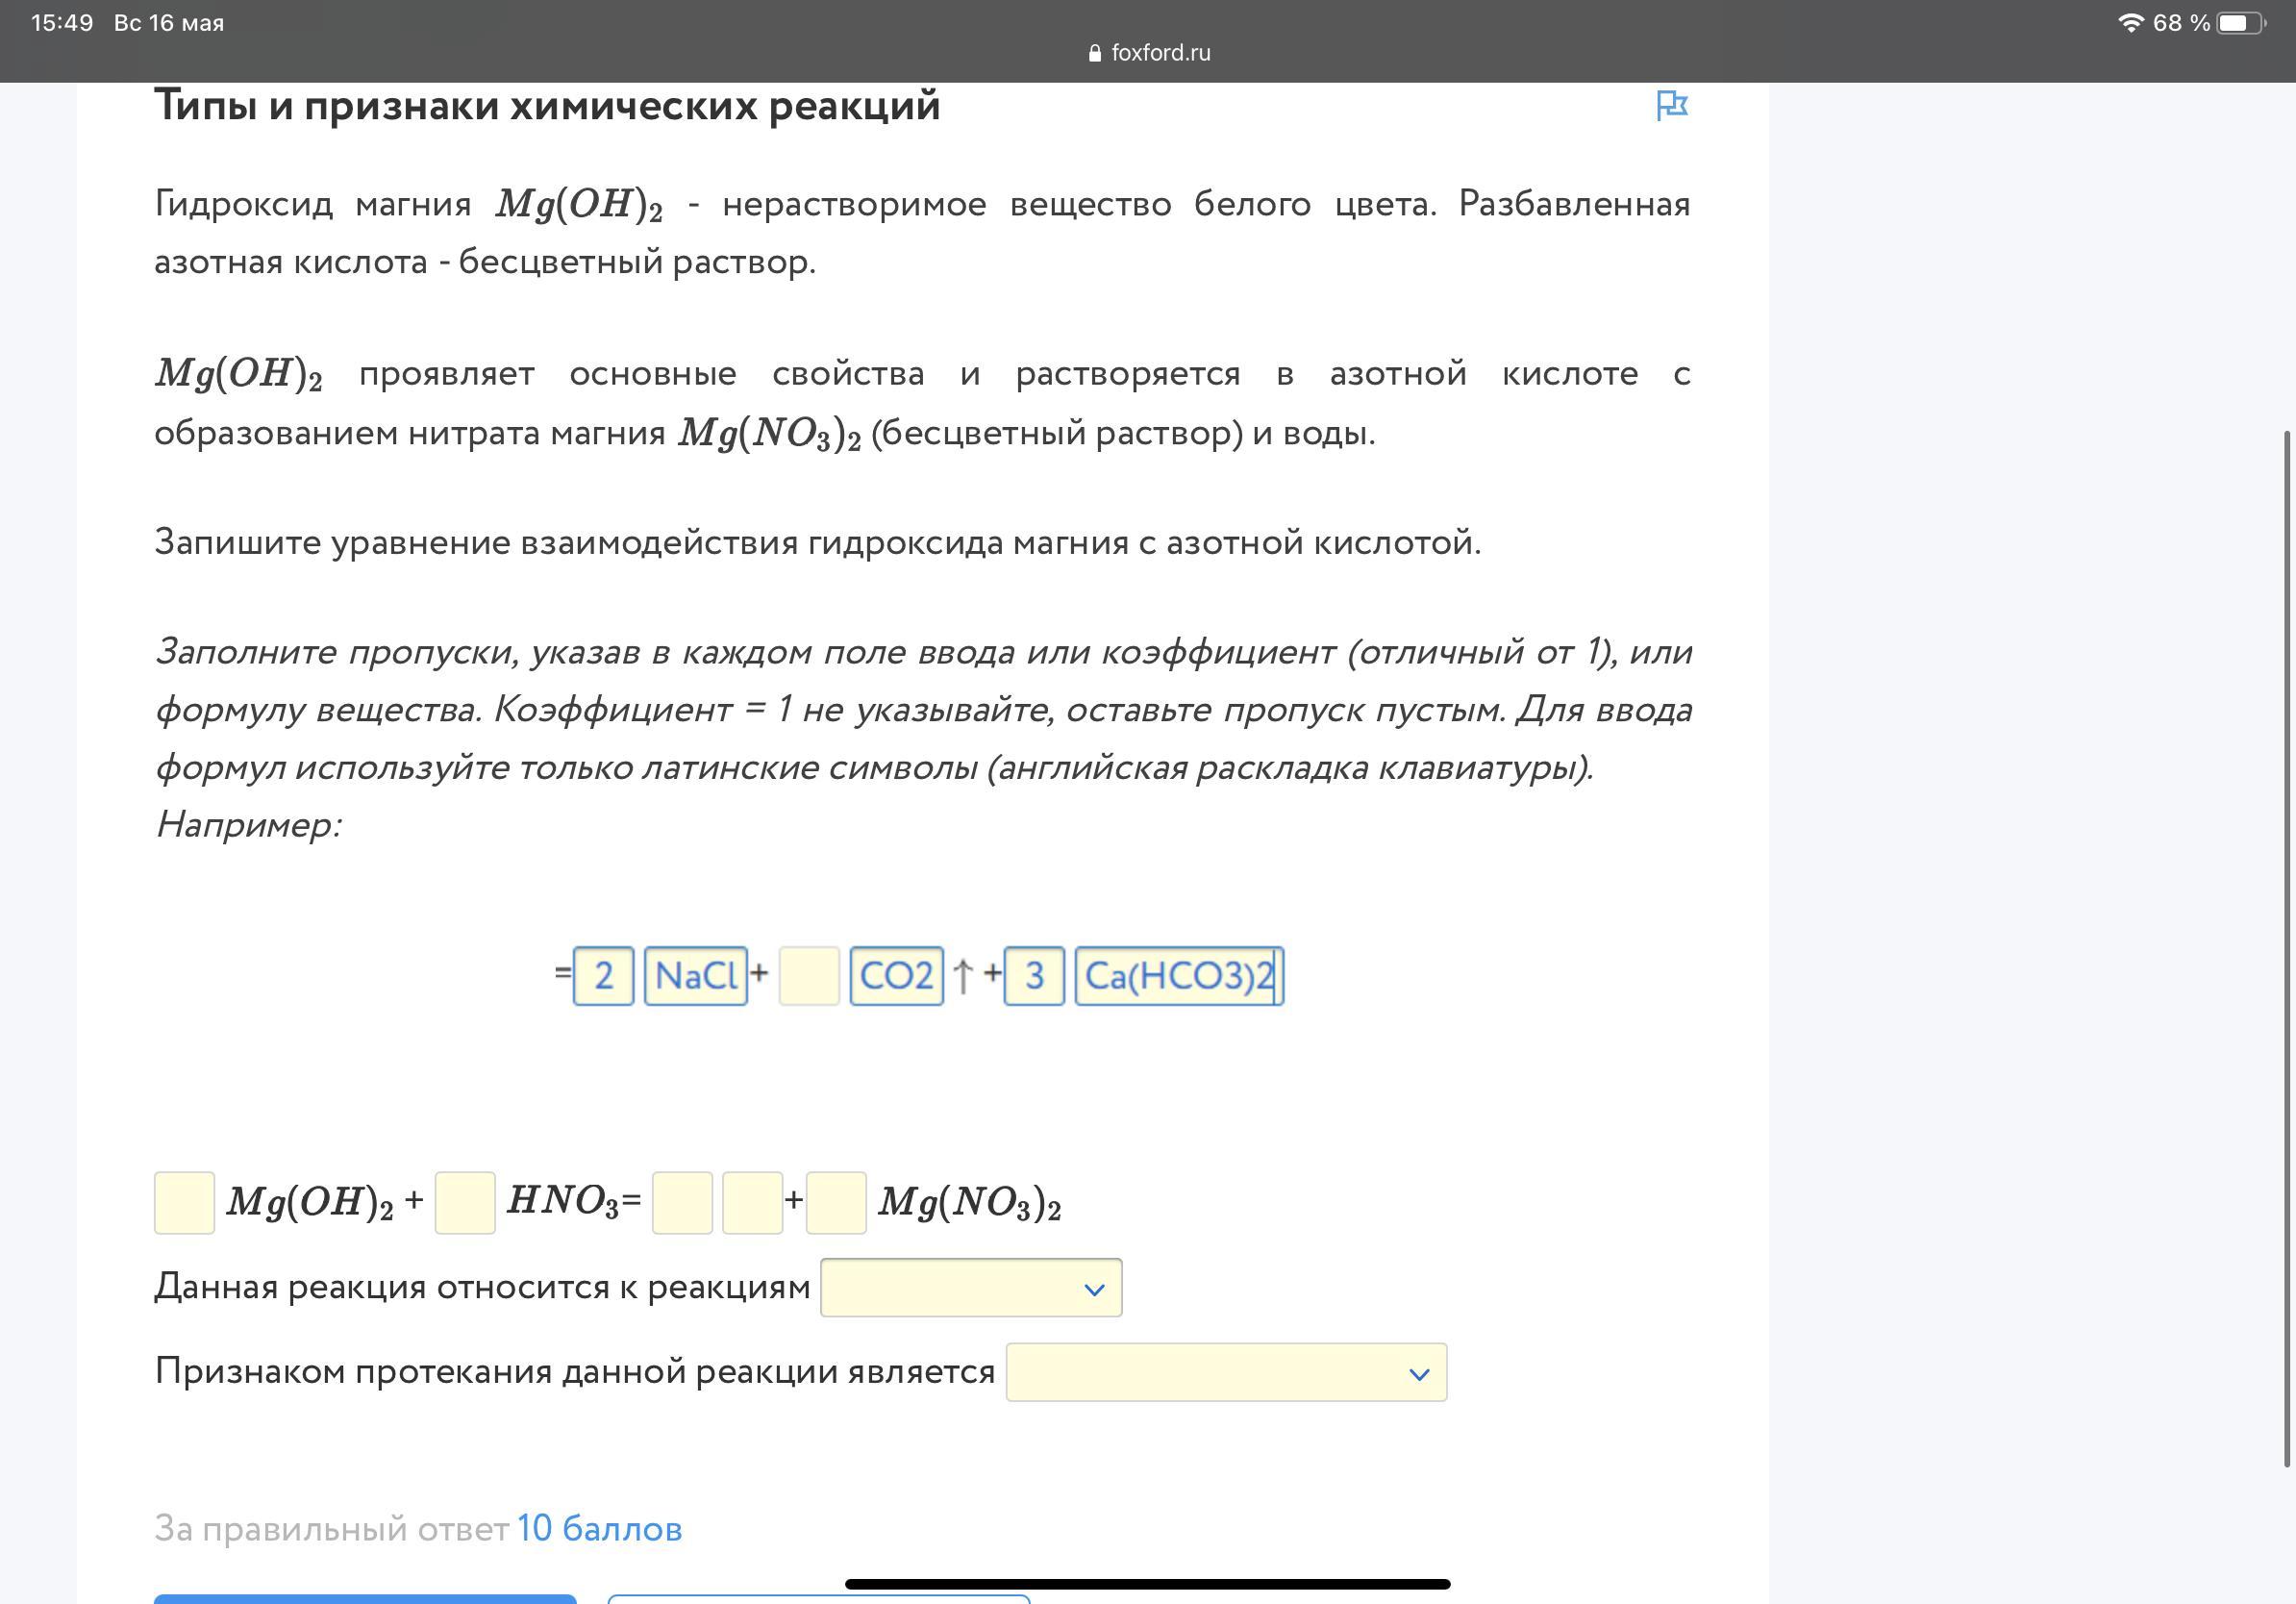The height and width of the screenshot is (1604, 2296).
Task: Open the reaction type dropdown
Action: click(x=970, y=1288)
